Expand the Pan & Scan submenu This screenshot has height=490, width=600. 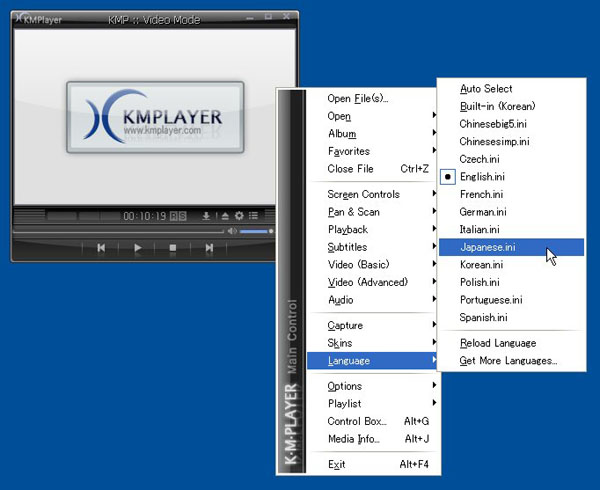click(x=374, y=212)
